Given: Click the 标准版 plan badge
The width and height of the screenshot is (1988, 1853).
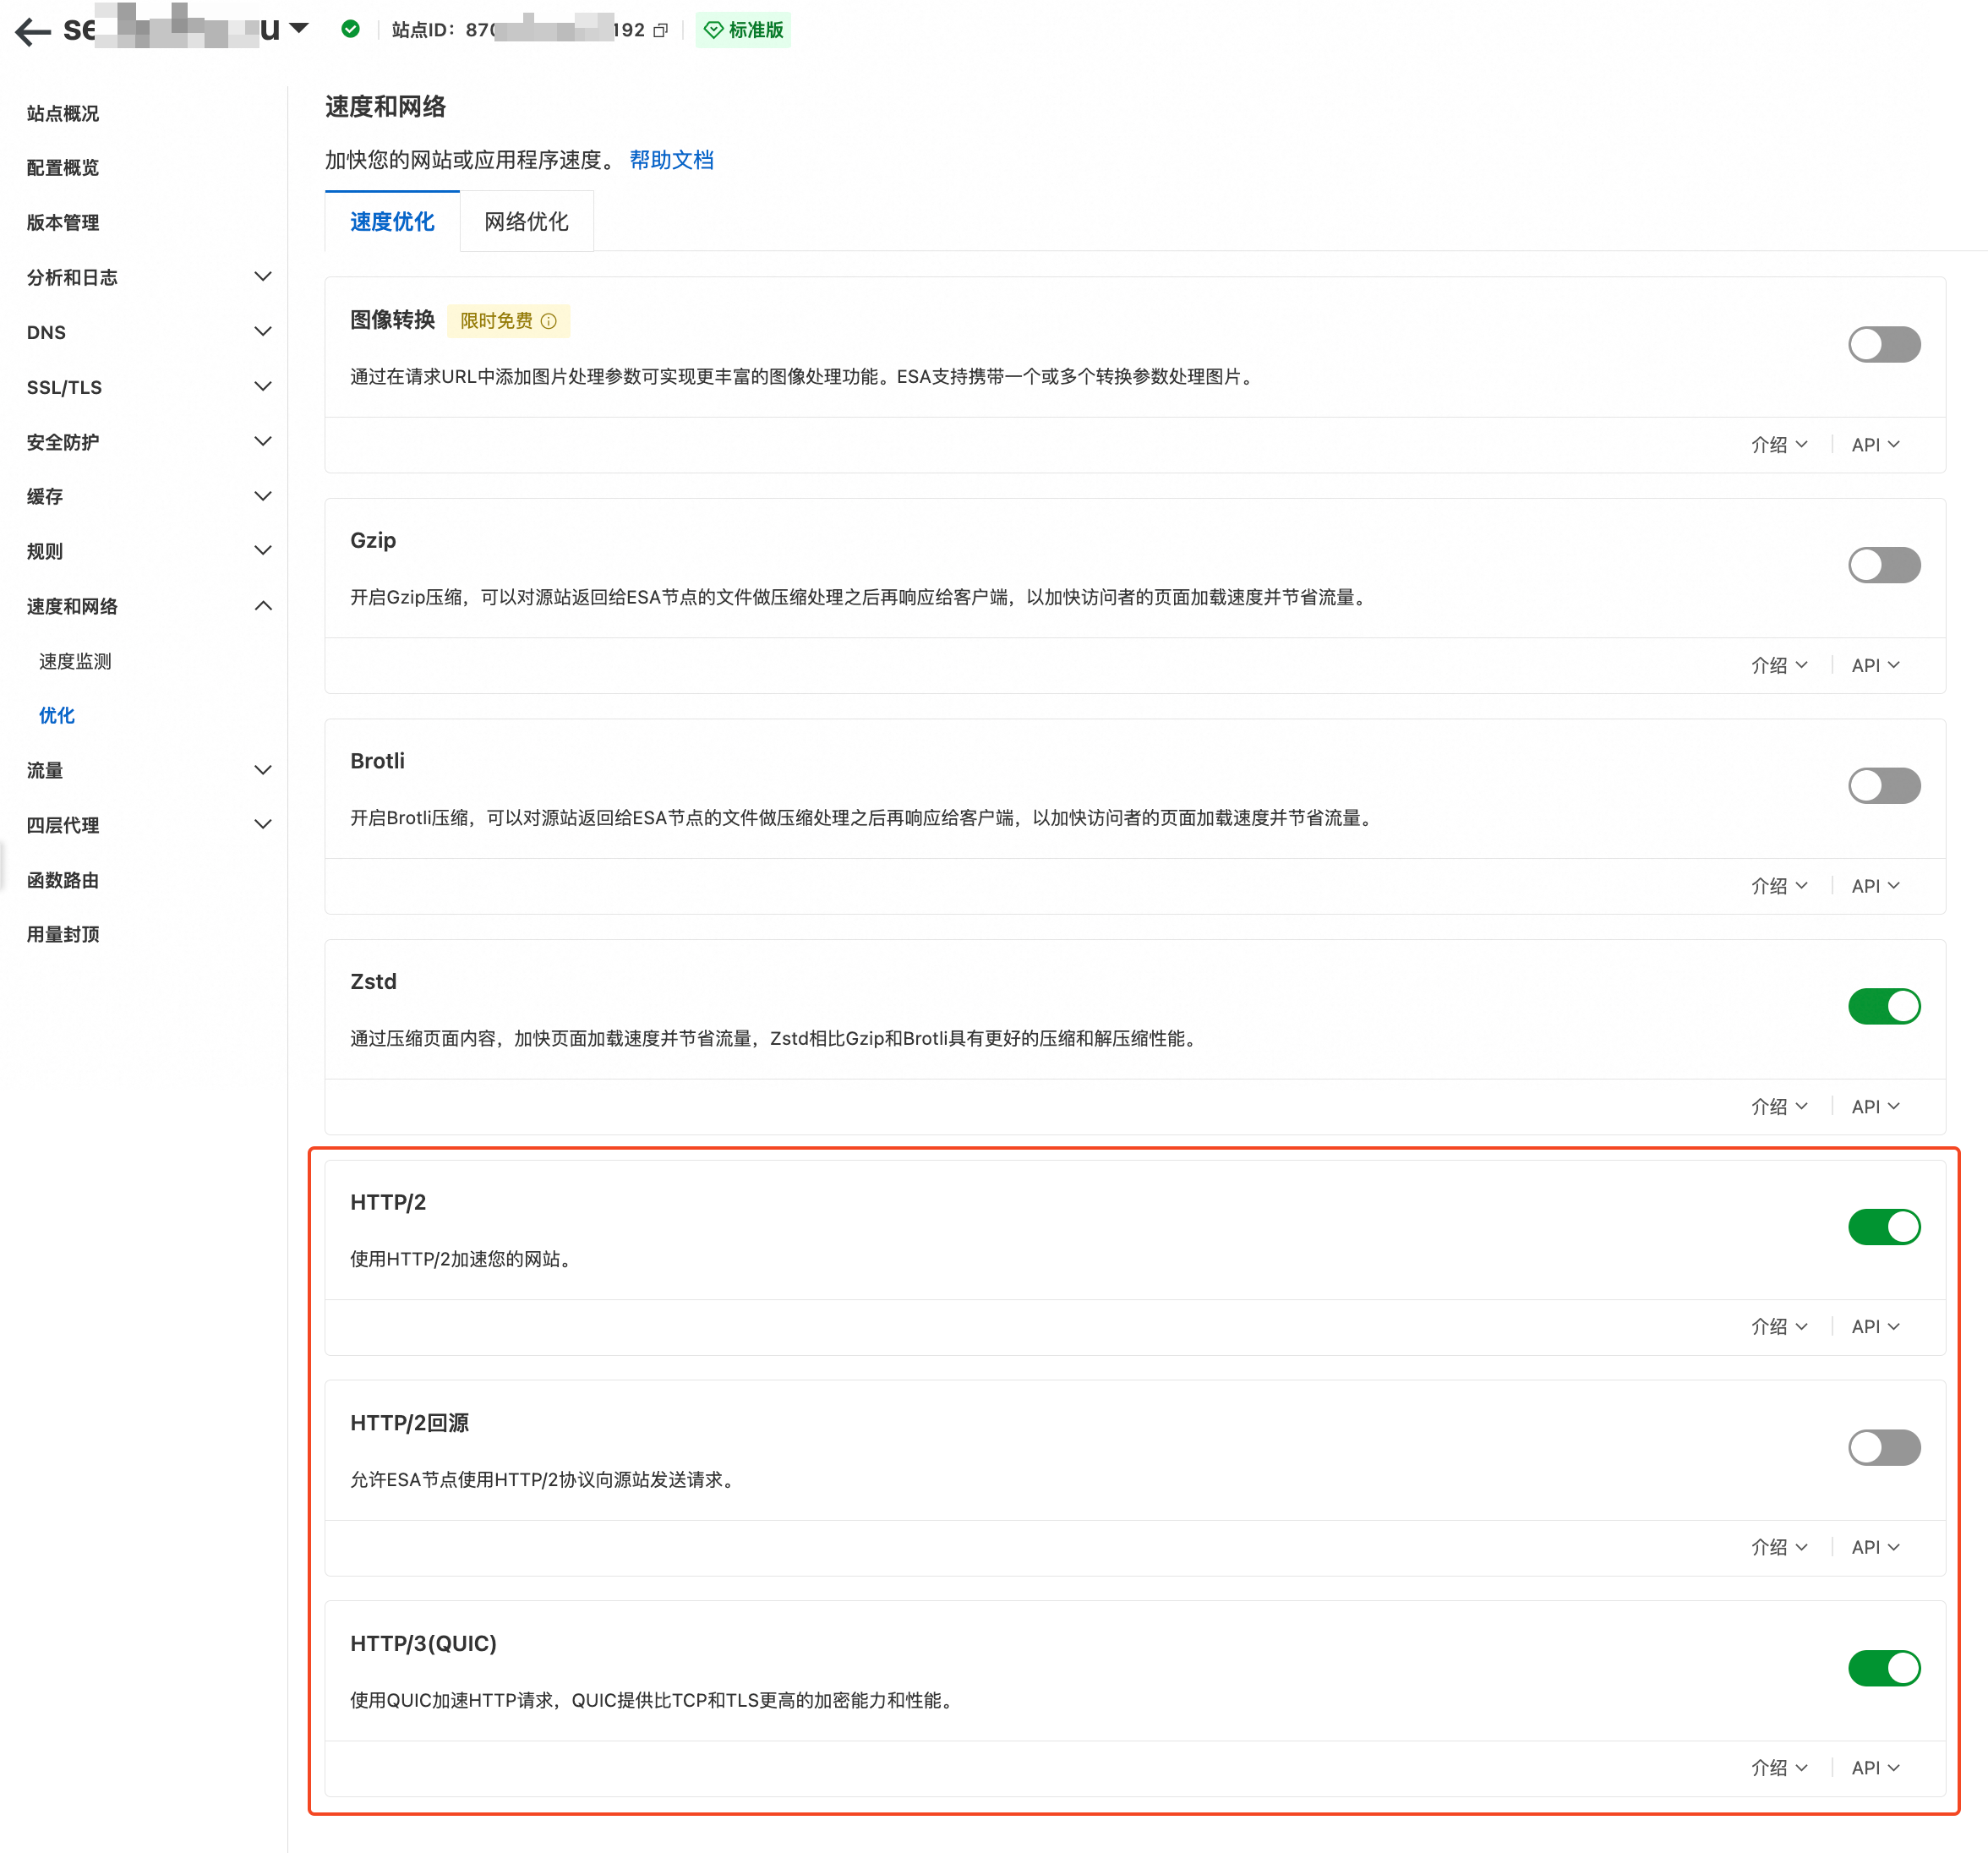Looking at the screenshot, I should [x=743, y=30].
